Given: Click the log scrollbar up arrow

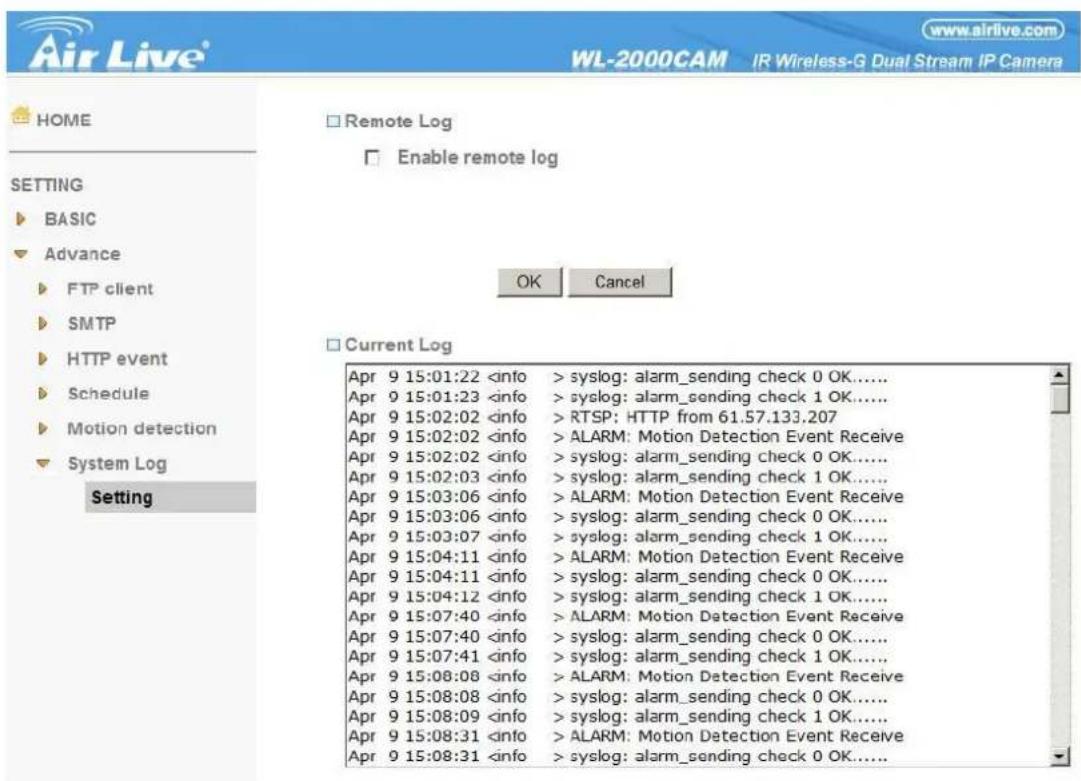Looking at the screenshot, I should coord(1059,375).
